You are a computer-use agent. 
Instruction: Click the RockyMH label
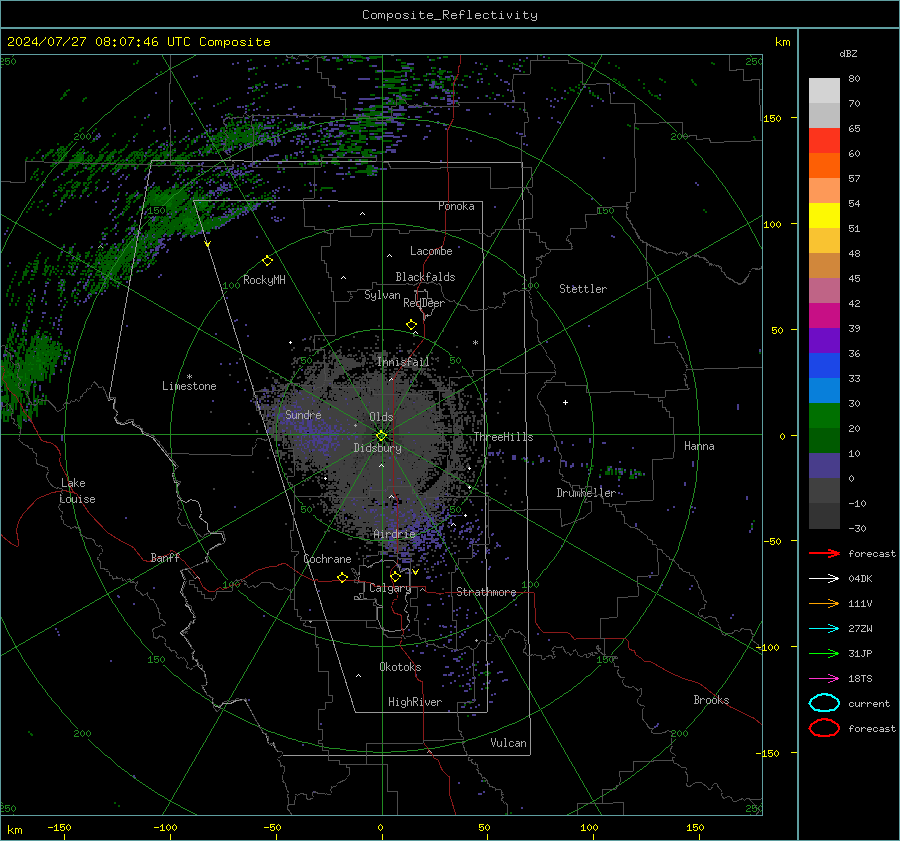click(x=264, y=280)
